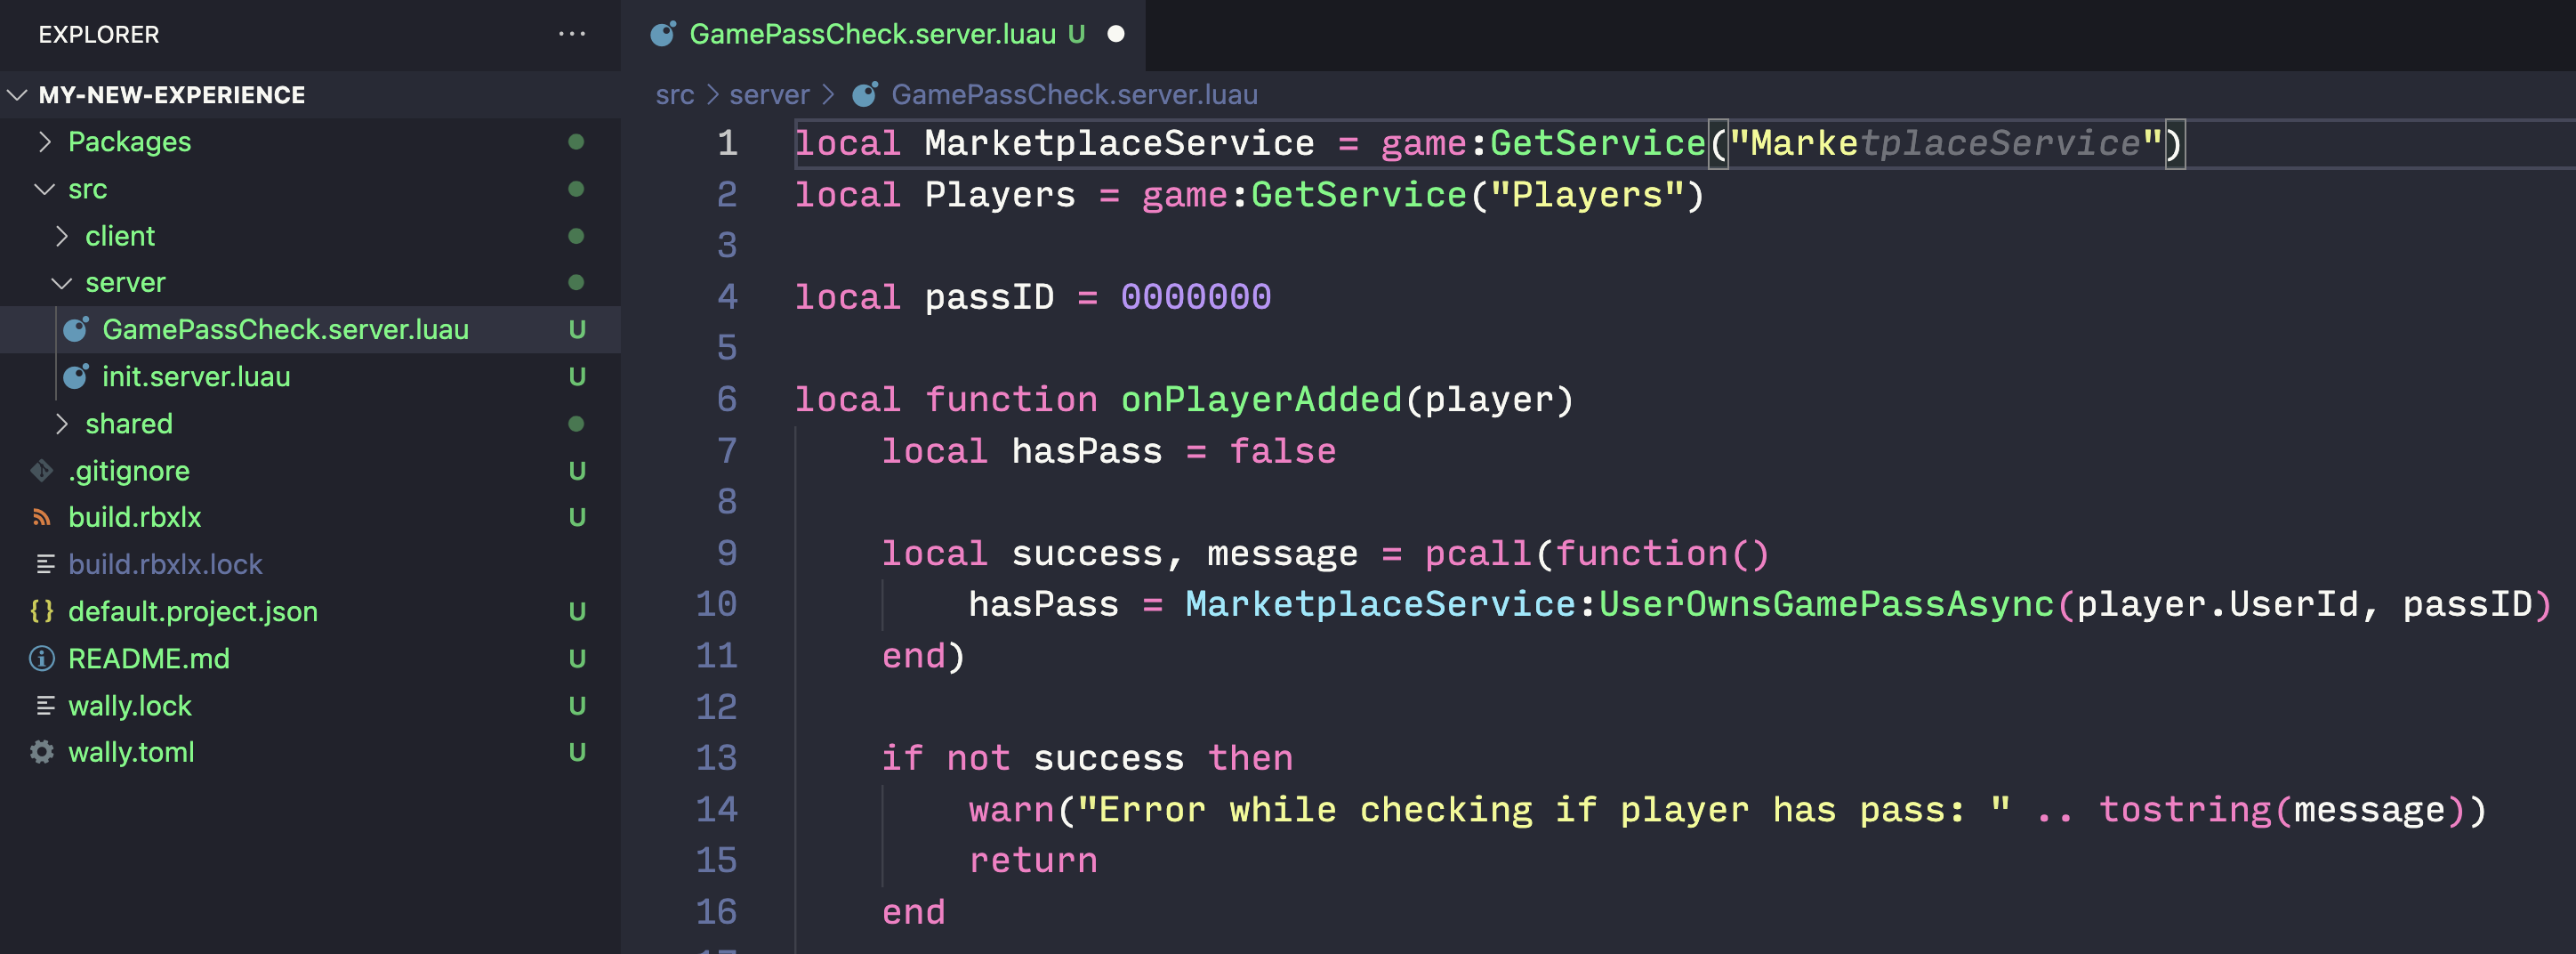Click UserOwnsGamePassAsync on line 10
Image resolution: width=2576 pixels, height=954 pixels.
click(1826, 604)
